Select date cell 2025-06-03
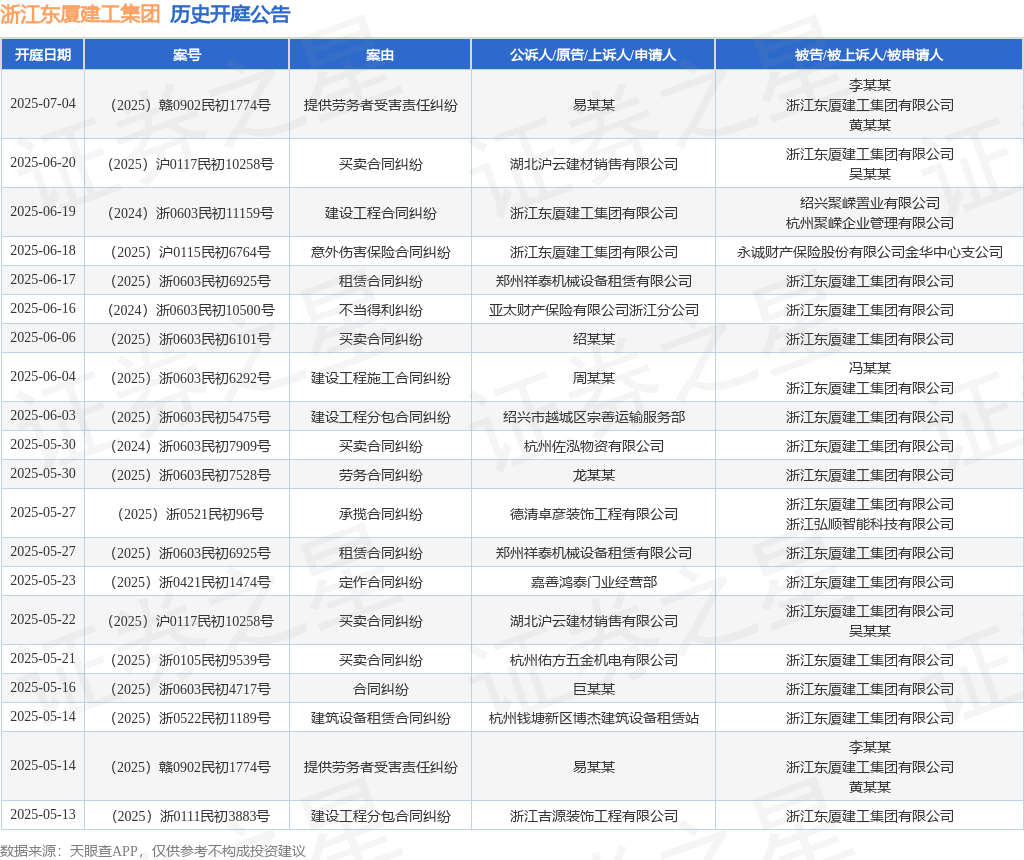This screenshot has width=1024, height=860. point(42,416)
